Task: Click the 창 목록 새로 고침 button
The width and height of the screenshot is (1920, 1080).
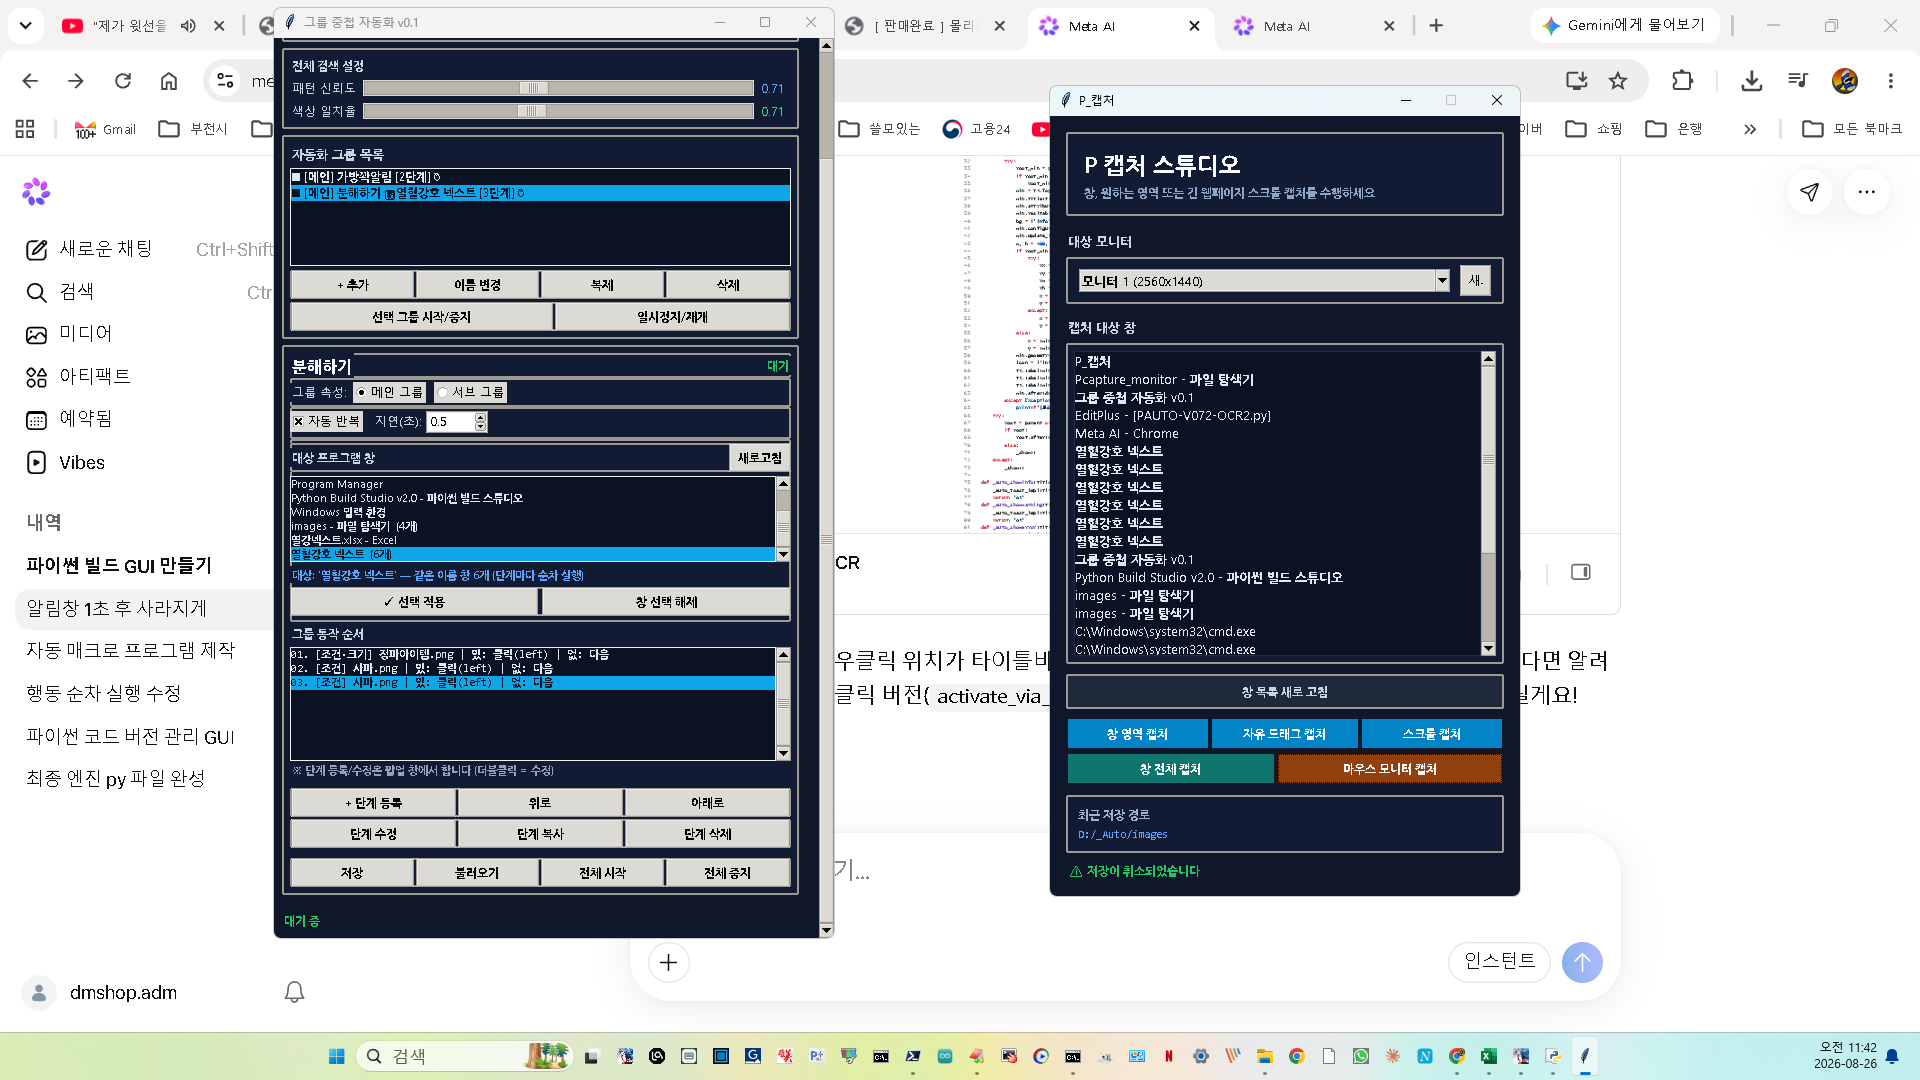Action: pos(1285,692)
